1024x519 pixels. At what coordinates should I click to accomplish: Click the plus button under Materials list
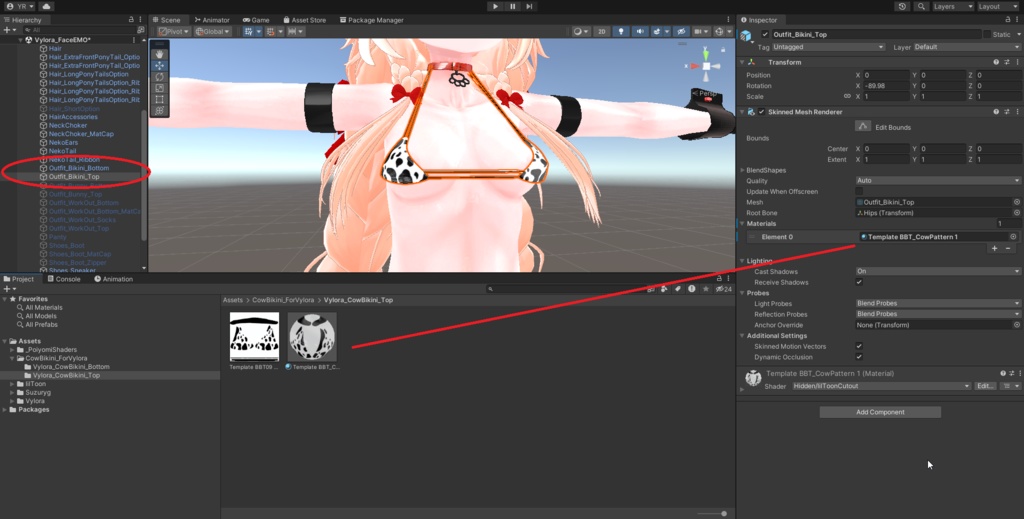click(x=995, y=248)
